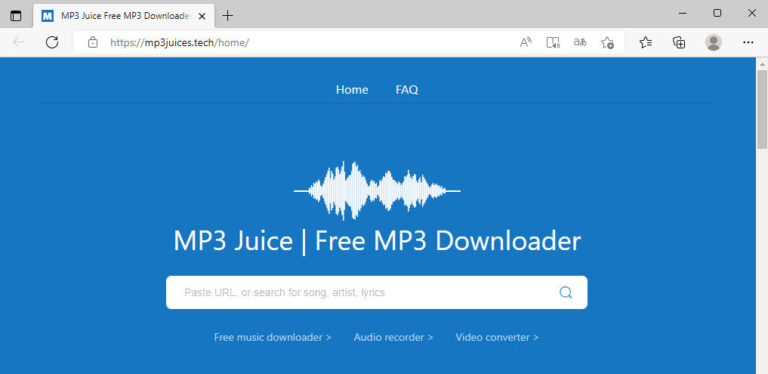Open the Video converter link
The width and height of the screenshot is (768, 374).
pos(497,337)
